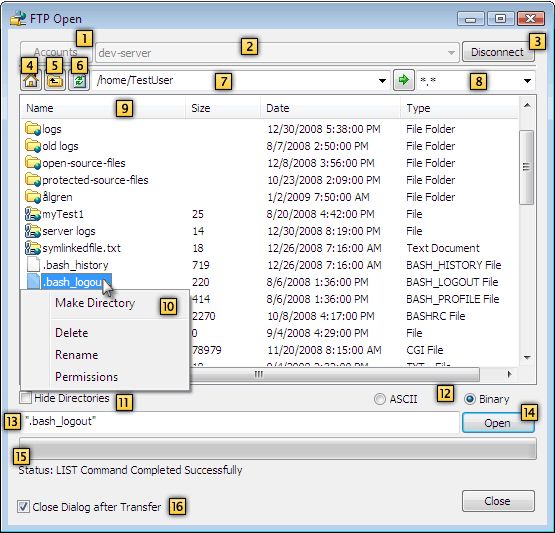555x533 pixels.
Task: Select the logs folder icon
Action: click(x=33, y=128)
